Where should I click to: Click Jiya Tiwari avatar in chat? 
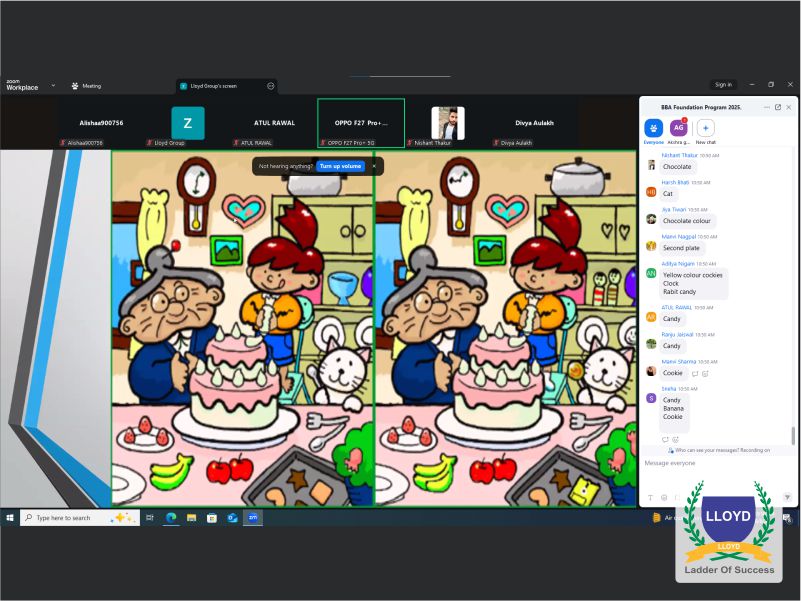point(651,219)
